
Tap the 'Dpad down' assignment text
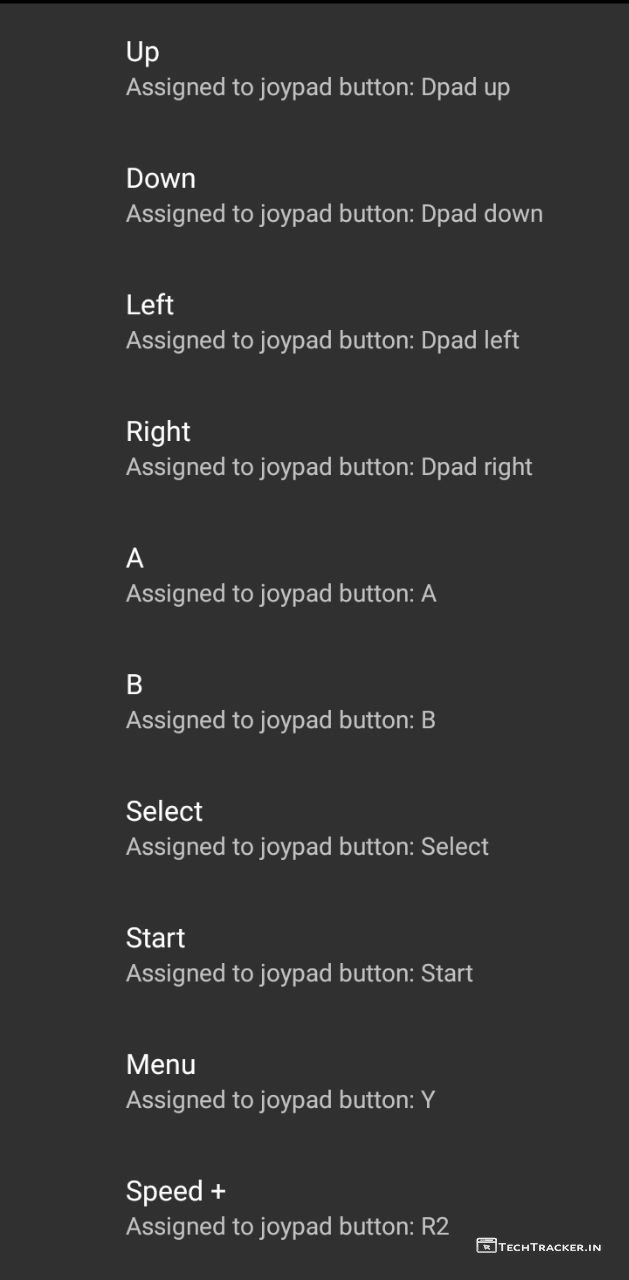tap(334, 214)
